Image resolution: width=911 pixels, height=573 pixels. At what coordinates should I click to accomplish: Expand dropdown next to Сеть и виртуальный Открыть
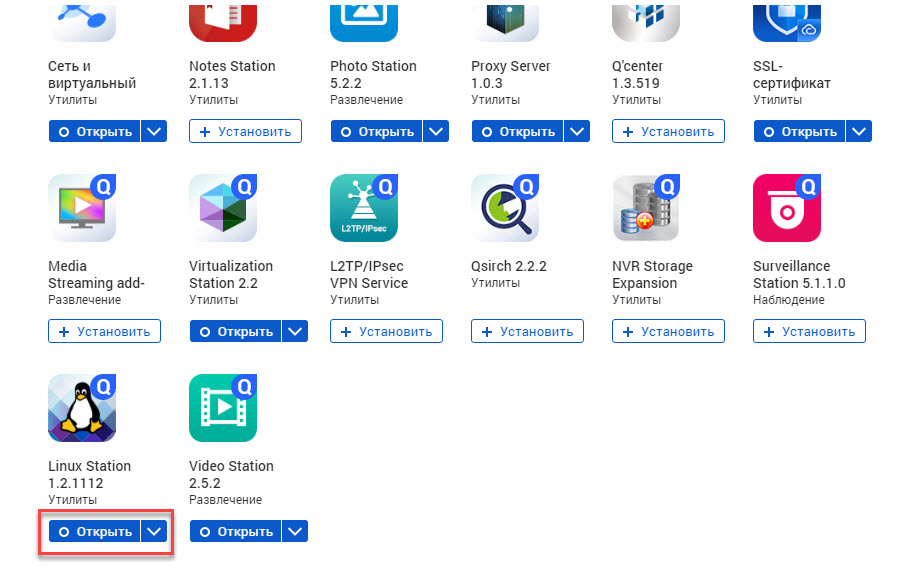tap(154, 131)
